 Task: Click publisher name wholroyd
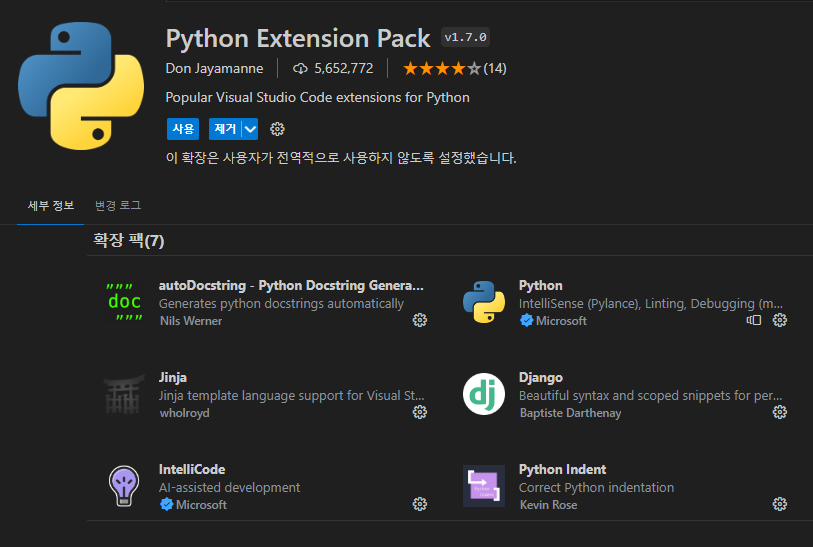[185, 413]
